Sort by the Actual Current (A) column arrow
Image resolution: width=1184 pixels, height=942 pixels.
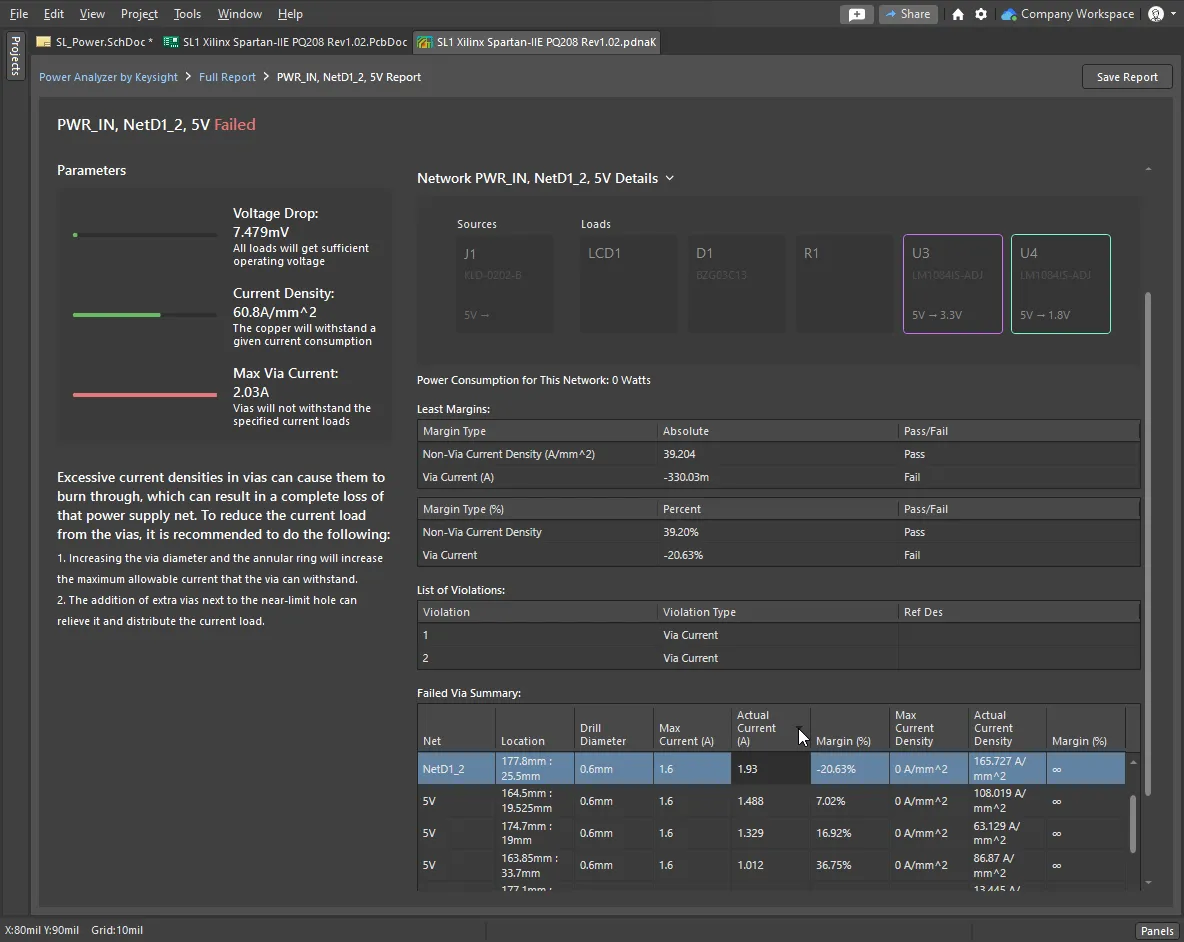[x=798, y=729]
